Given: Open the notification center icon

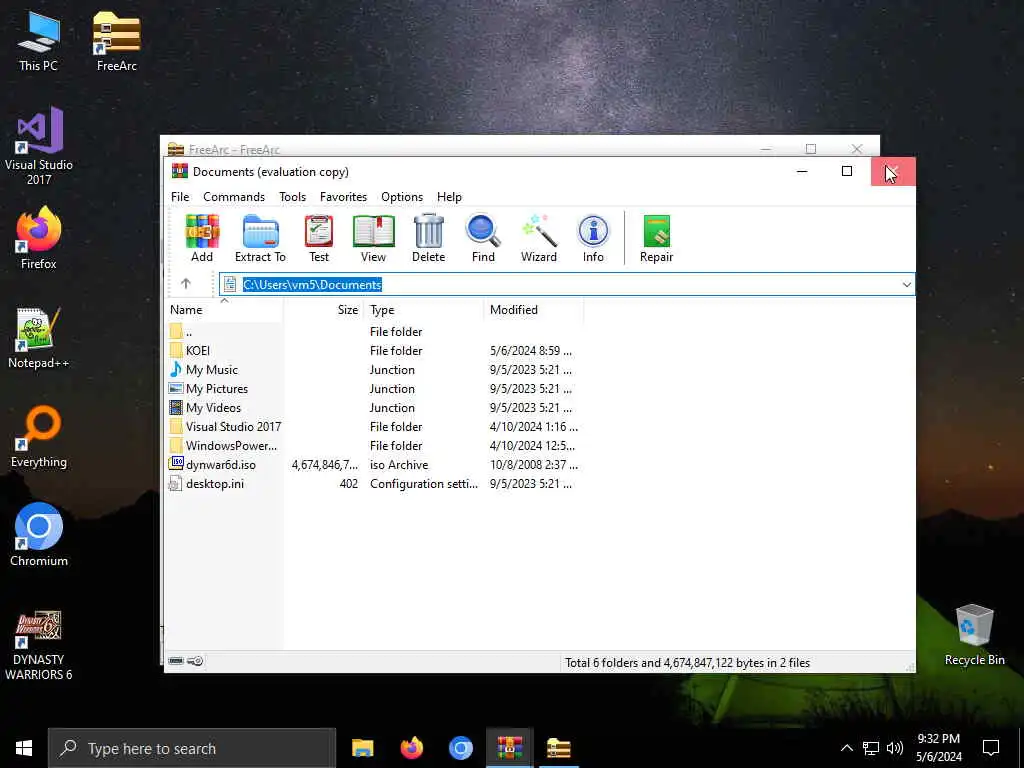Looking at the screenshot, I should click(991, 748).
